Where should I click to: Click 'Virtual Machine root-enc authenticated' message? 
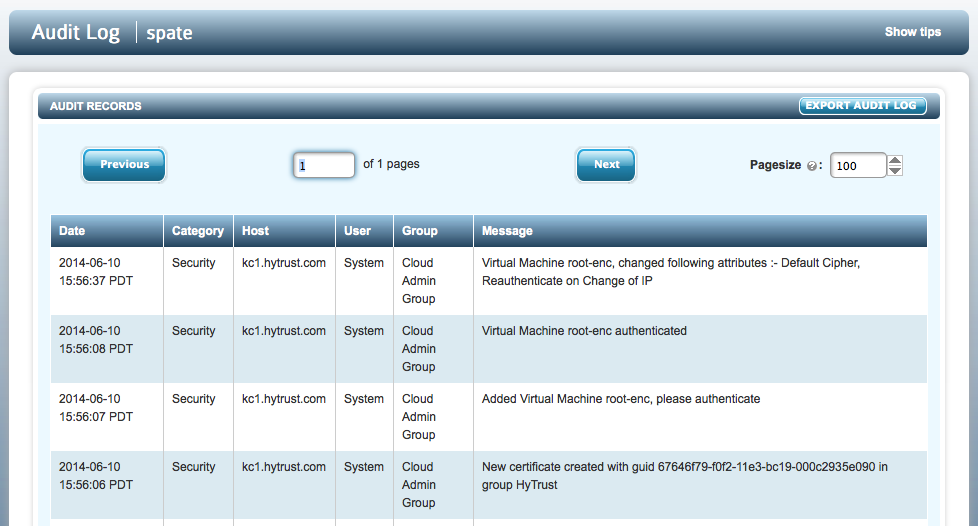point(584,331)
